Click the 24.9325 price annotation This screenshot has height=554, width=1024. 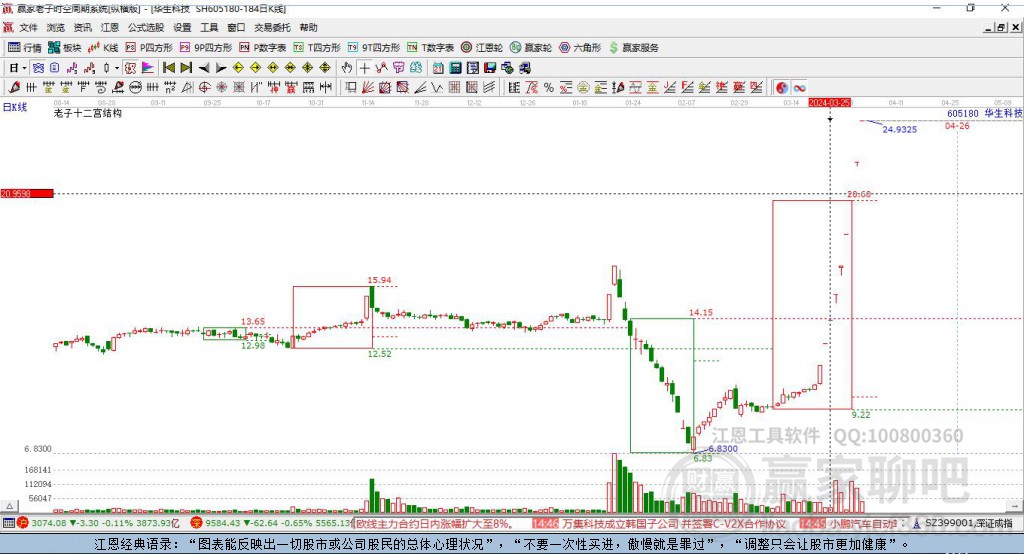pos(900,129)
